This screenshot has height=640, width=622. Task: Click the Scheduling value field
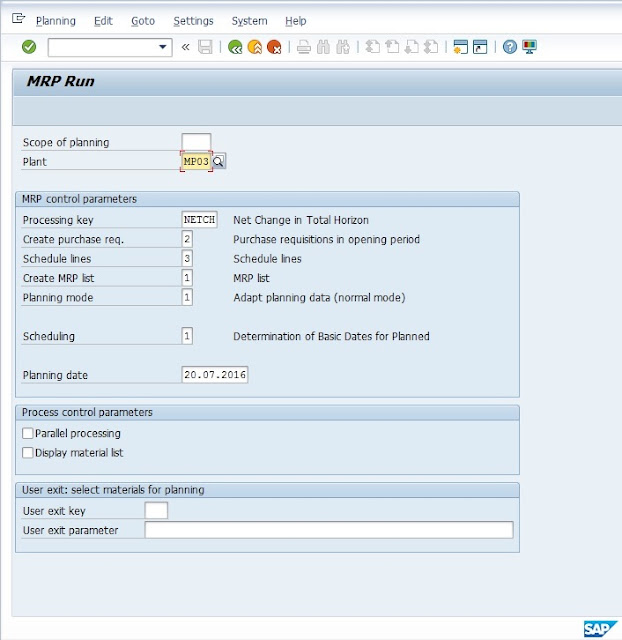tap(187, 336)
